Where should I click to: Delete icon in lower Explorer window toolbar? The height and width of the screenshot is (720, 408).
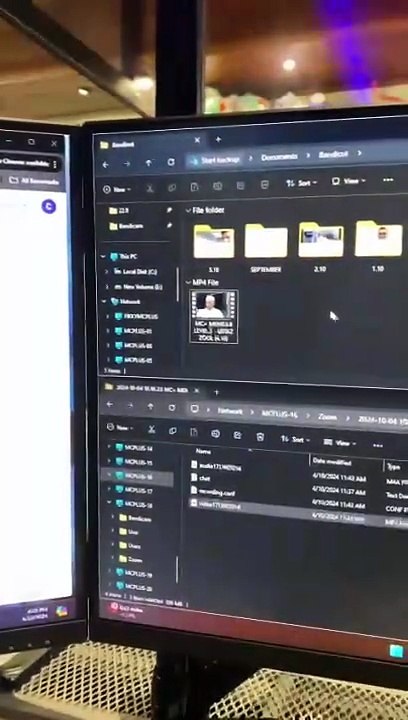(x=260, y=437)
